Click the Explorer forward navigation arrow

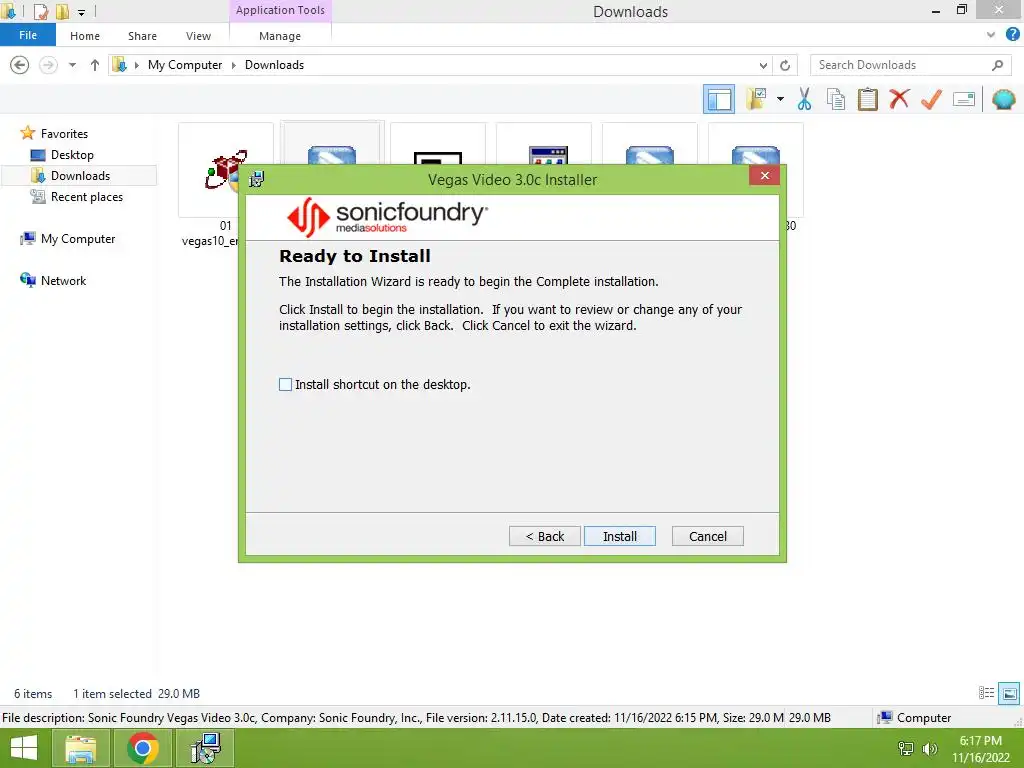pos(48,65)
